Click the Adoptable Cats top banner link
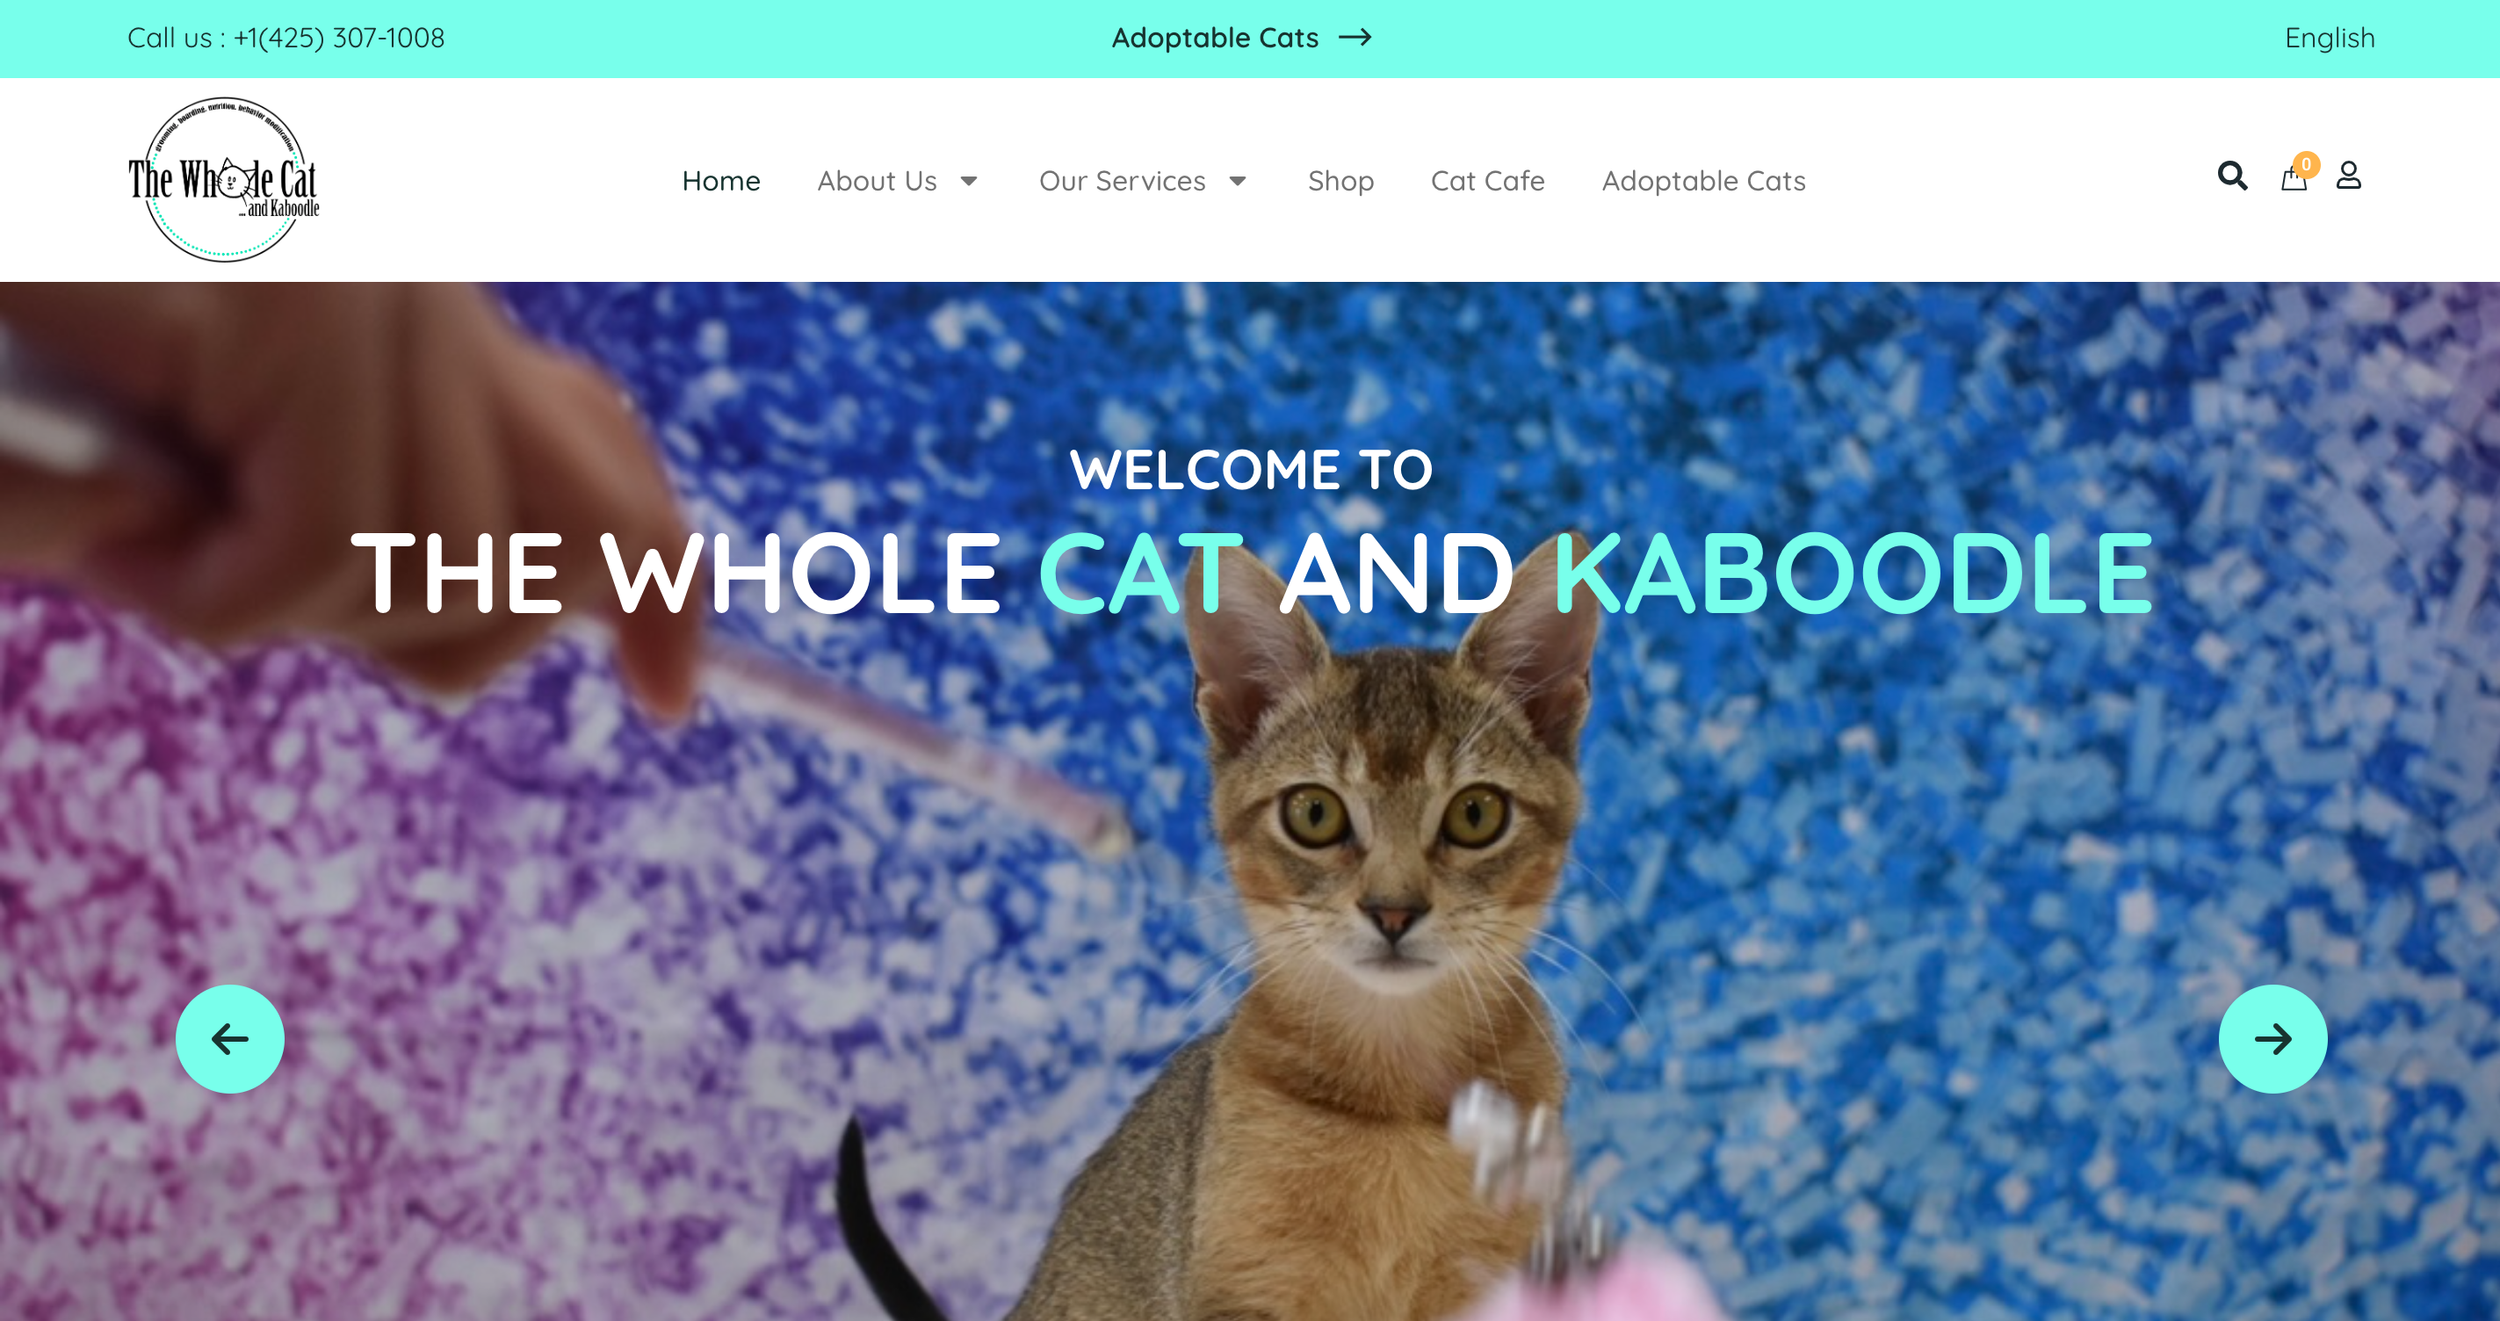The image size is (2500, 1321). (1215, 38)
